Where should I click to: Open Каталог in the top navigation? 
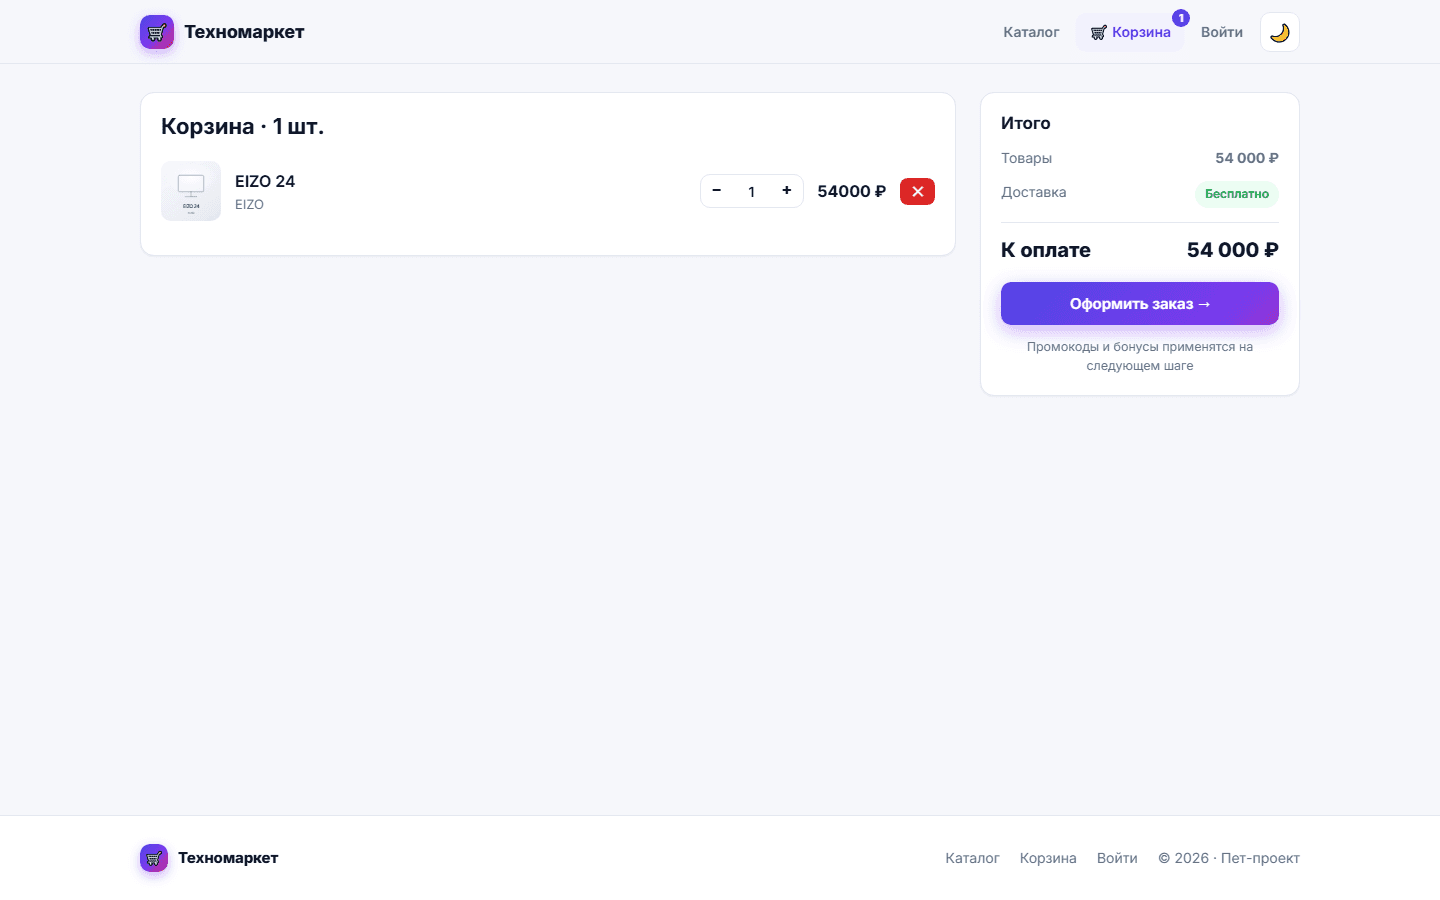coord(1031,32)
